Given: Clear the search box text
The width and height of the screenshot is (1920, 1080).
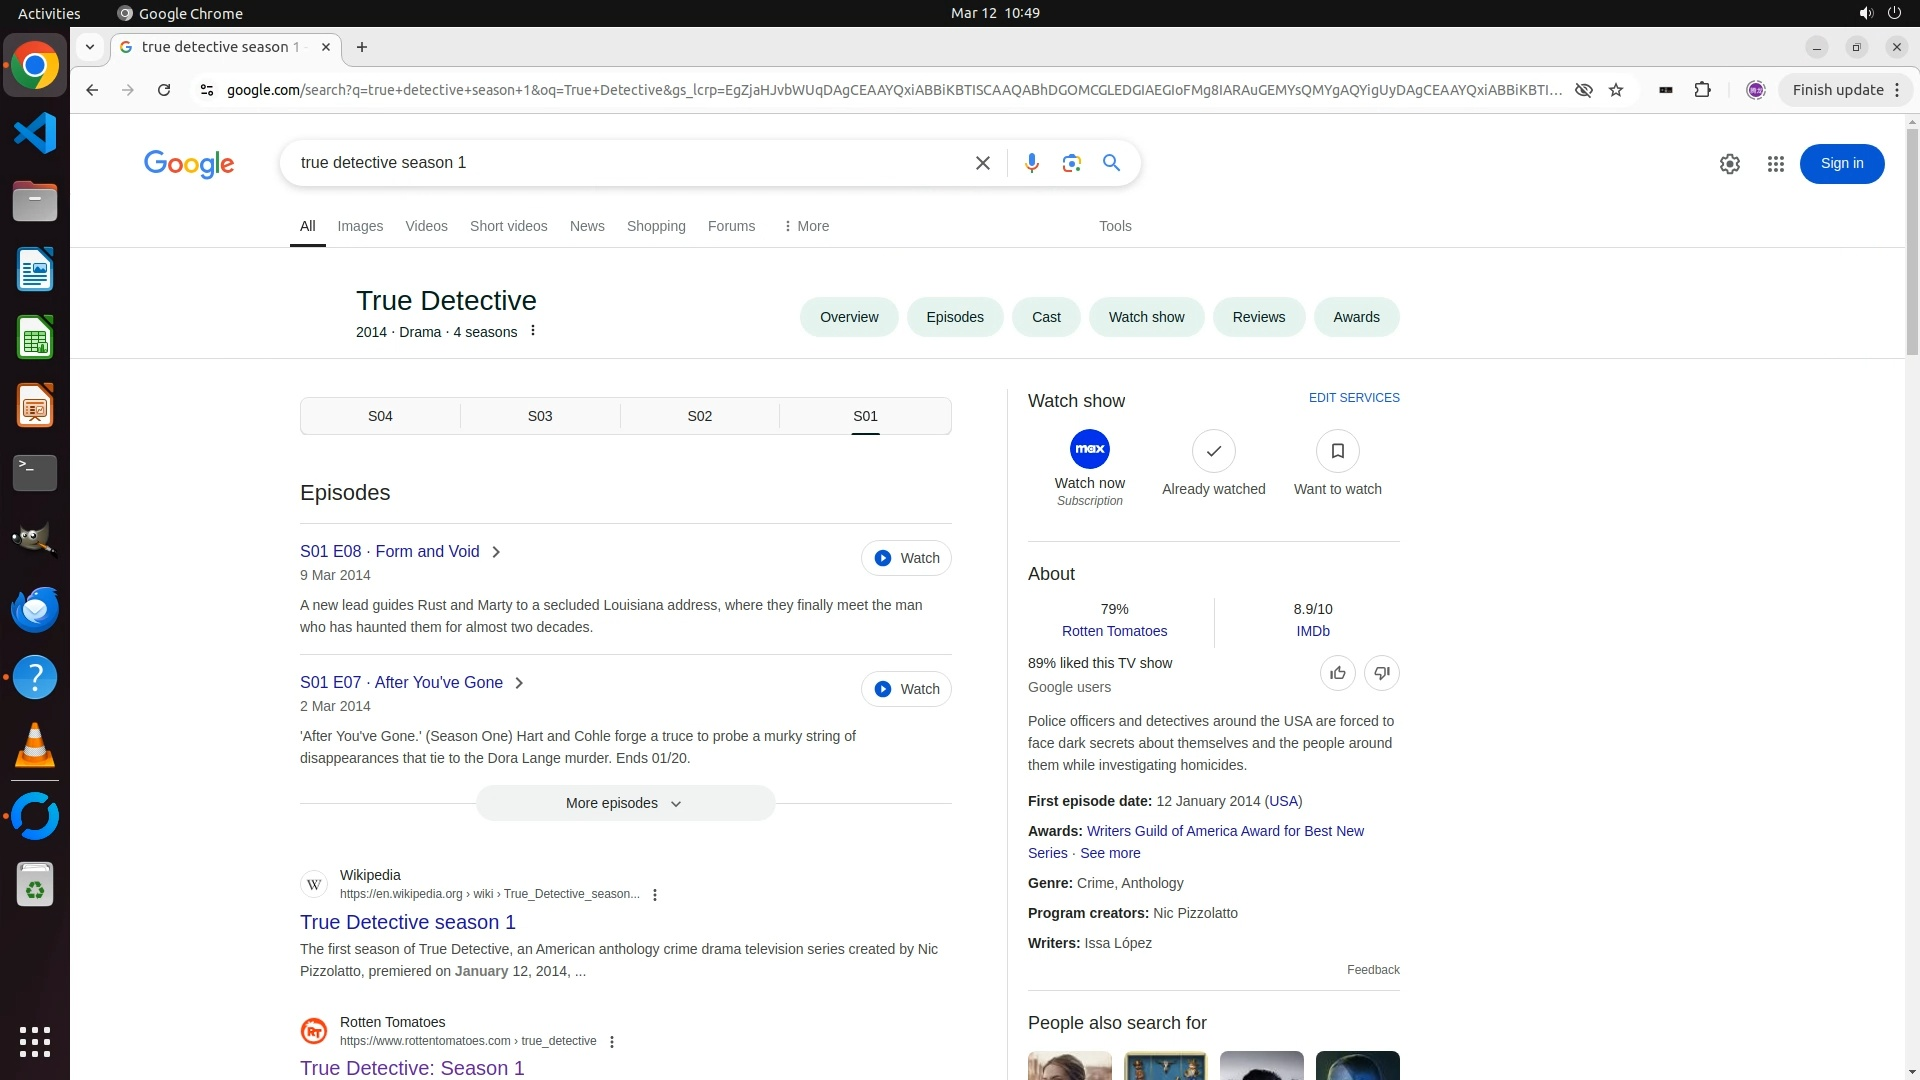Looking at the screenshot, I should [982, 163].
